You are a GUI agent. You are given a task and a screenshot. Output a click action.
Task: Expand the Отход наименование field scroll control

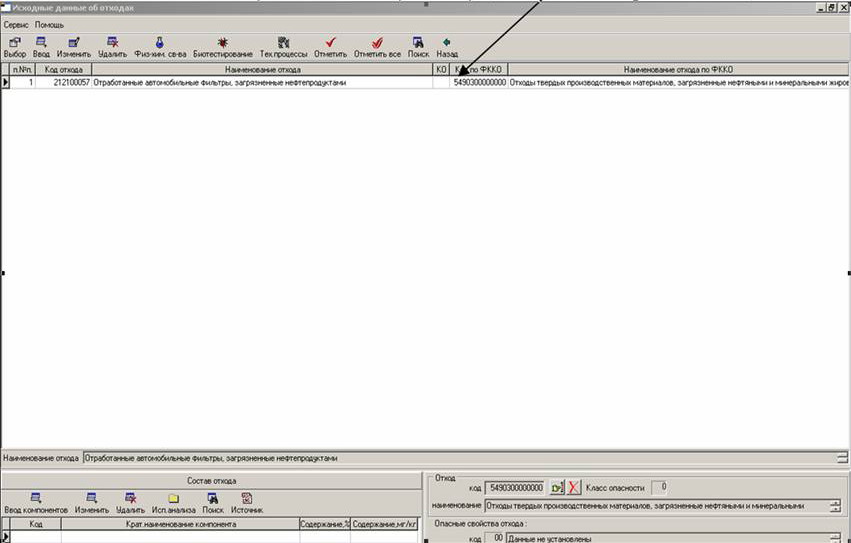[836, 506]
